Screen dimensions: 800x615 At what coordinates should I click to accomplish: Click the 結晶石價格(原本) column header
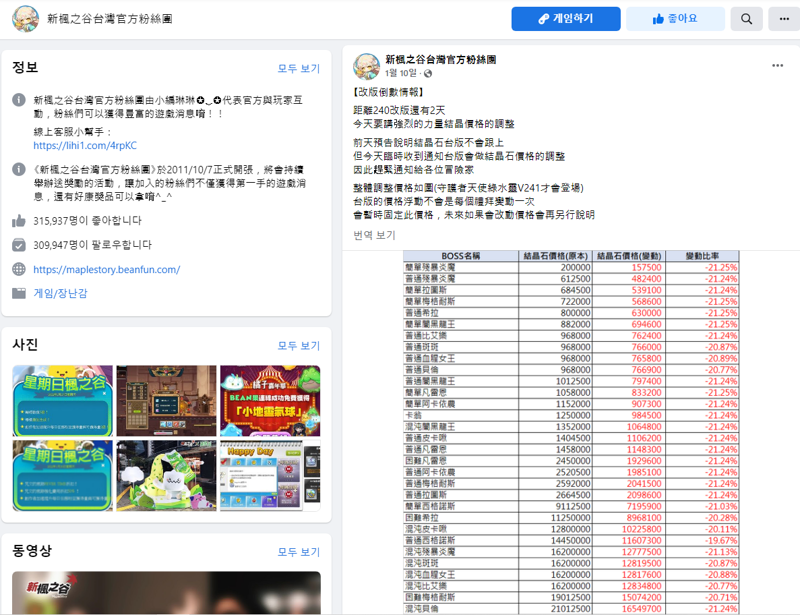tap(556, 256)
